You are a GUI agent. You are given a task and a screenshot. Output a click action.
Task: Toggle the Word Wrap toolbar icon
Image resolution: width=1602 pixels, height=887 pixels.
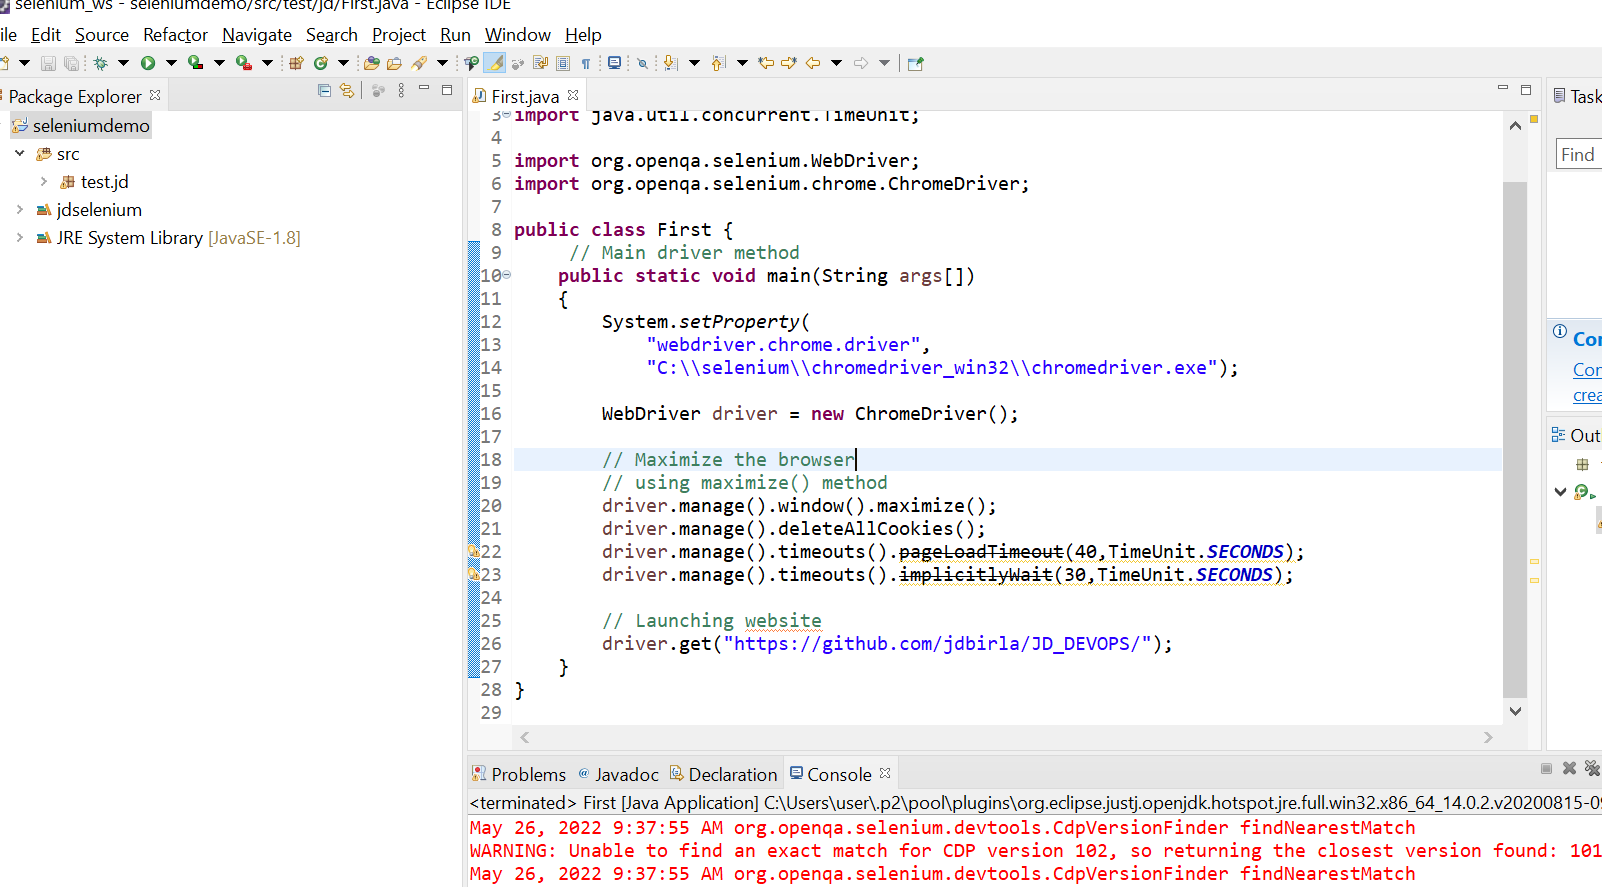[540, 63]
